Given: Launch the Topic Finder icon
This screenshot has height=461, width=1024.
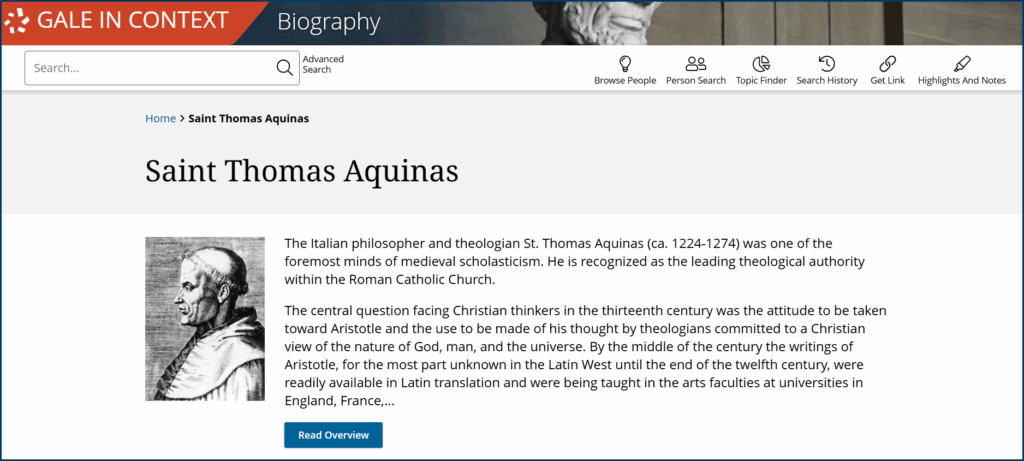Looking at the screenshot, I should pyautogui.click(x=761, y=64).
